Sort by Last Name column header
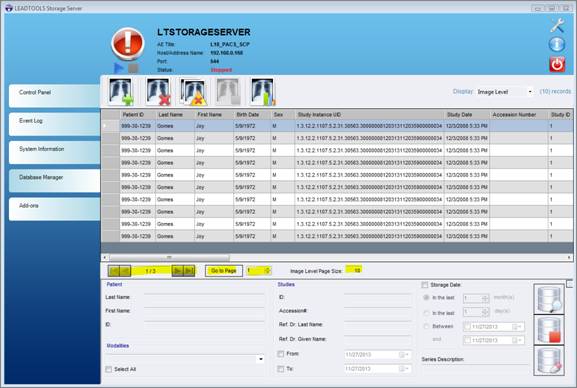577x388 pixels. (175, 114)
